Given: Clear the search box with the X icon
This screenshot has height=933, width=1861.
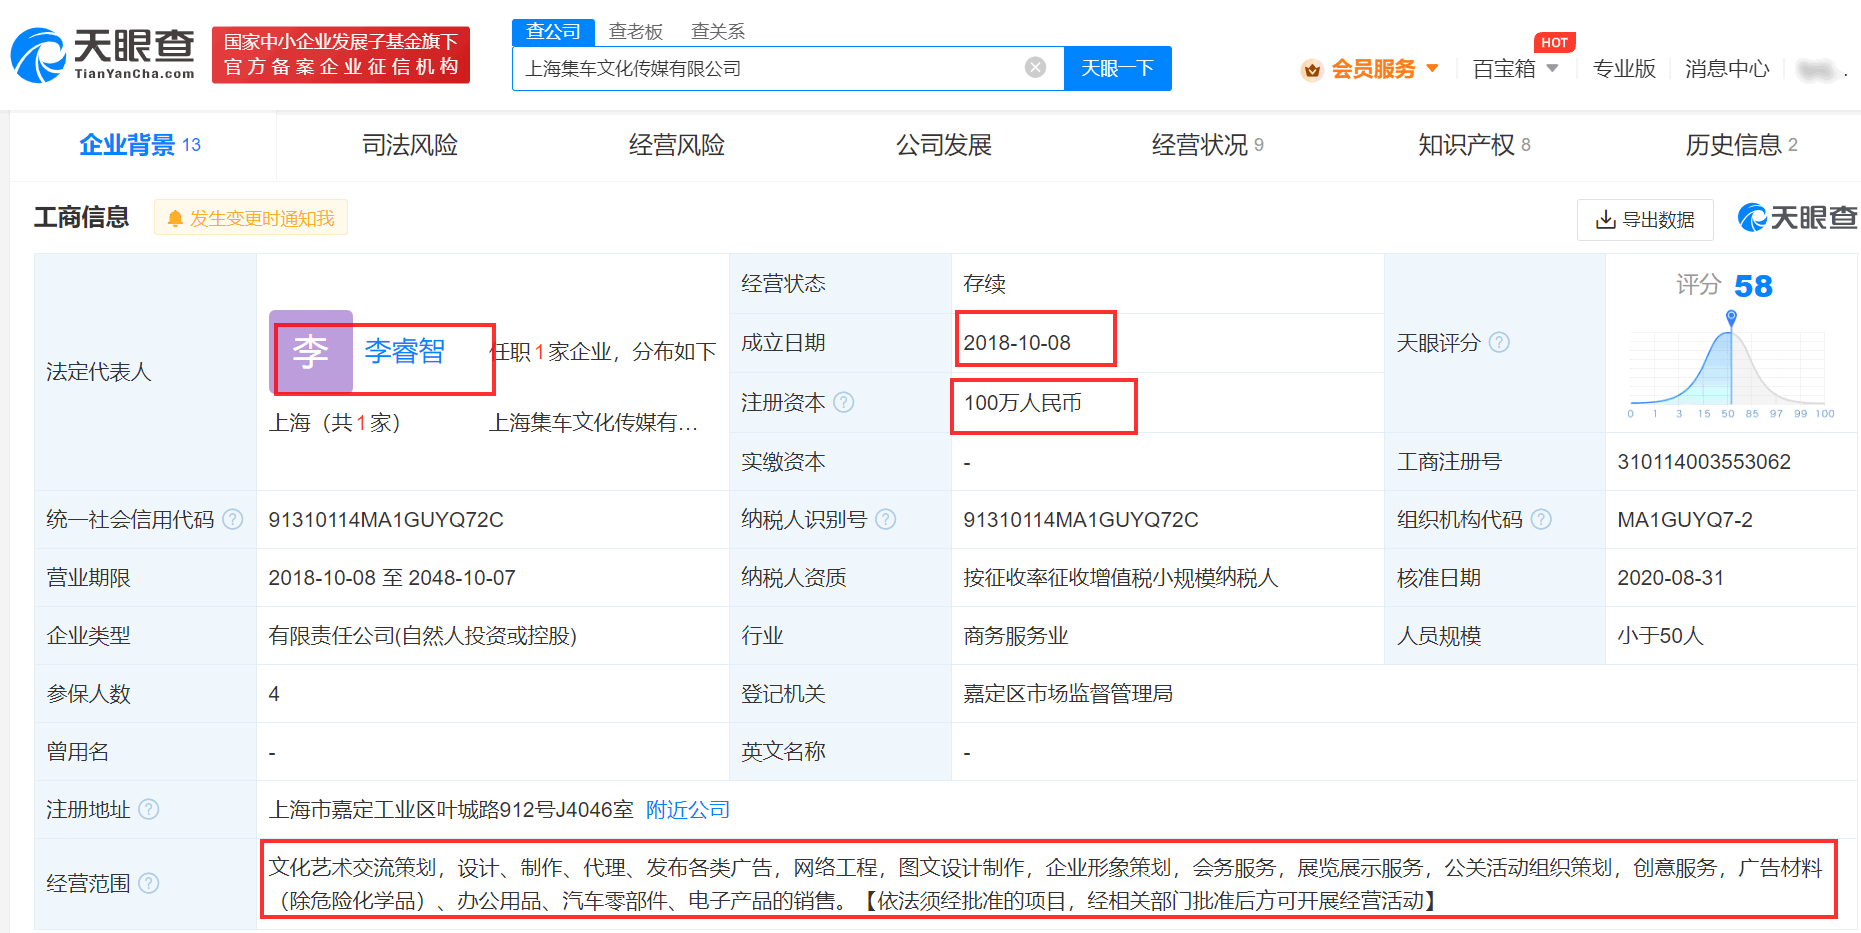Looking at the screenshot, I should [x=1035, y=68].
